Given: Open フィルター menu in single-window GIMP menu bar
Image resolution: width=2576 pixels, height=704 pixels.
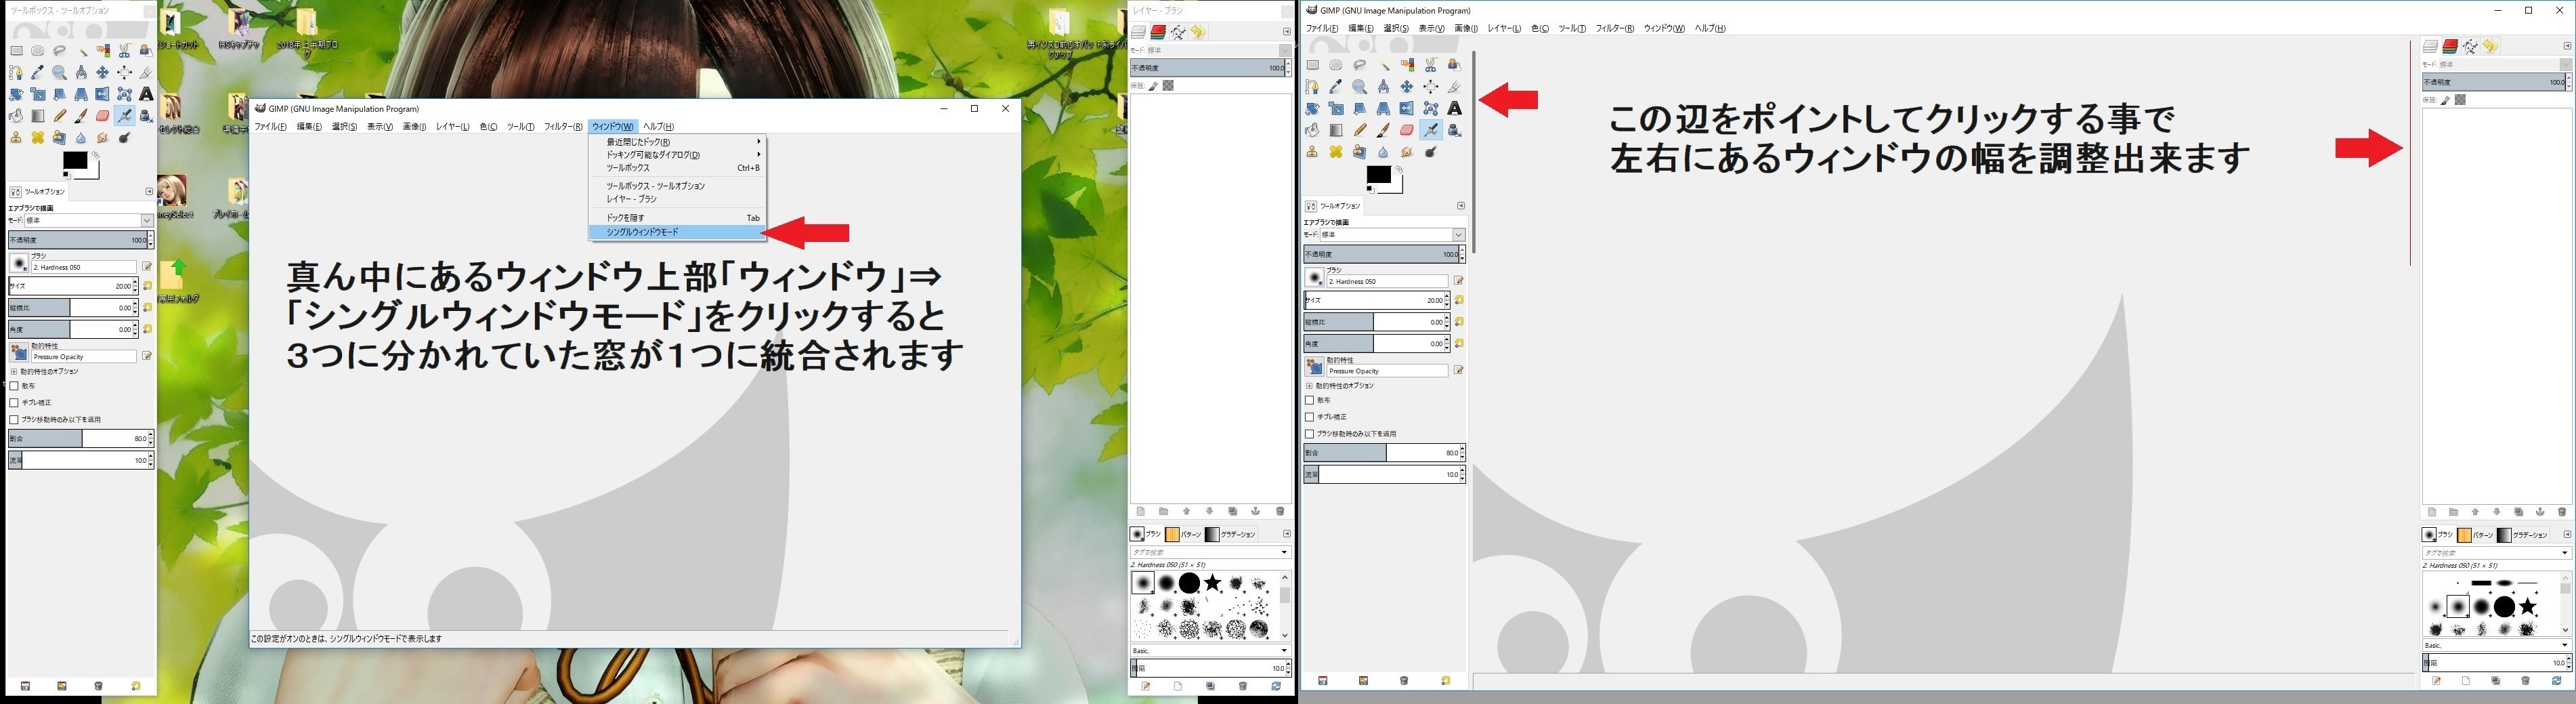Looking at the screenshot, I should pyautogui.click(x=1614, y=28).
